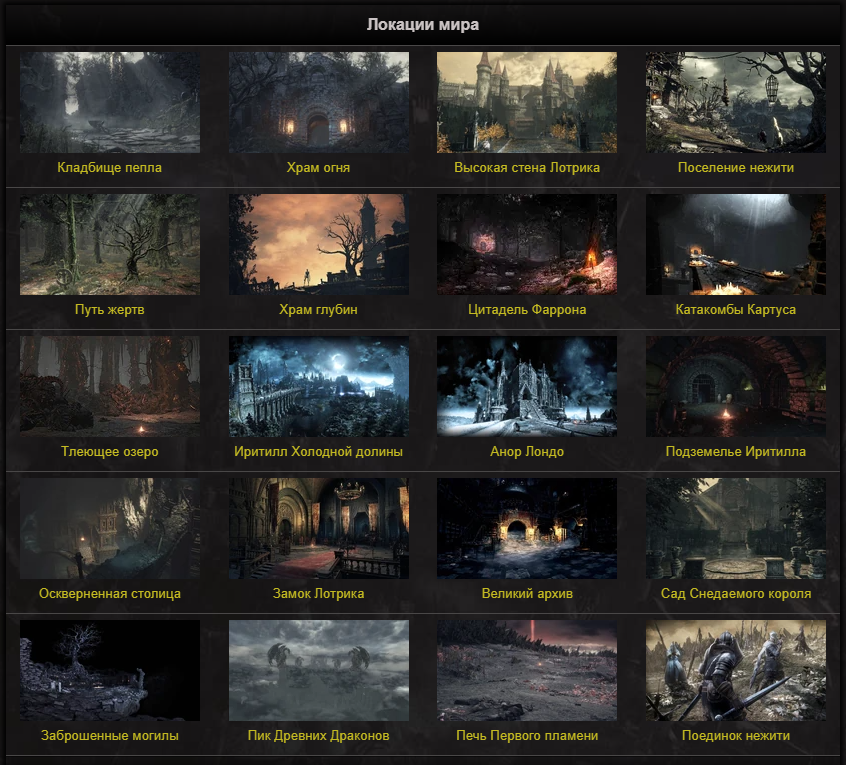Open the Поселение нежити thumbnail
Viewport: 846px width, 765px height.
[736, 103]
